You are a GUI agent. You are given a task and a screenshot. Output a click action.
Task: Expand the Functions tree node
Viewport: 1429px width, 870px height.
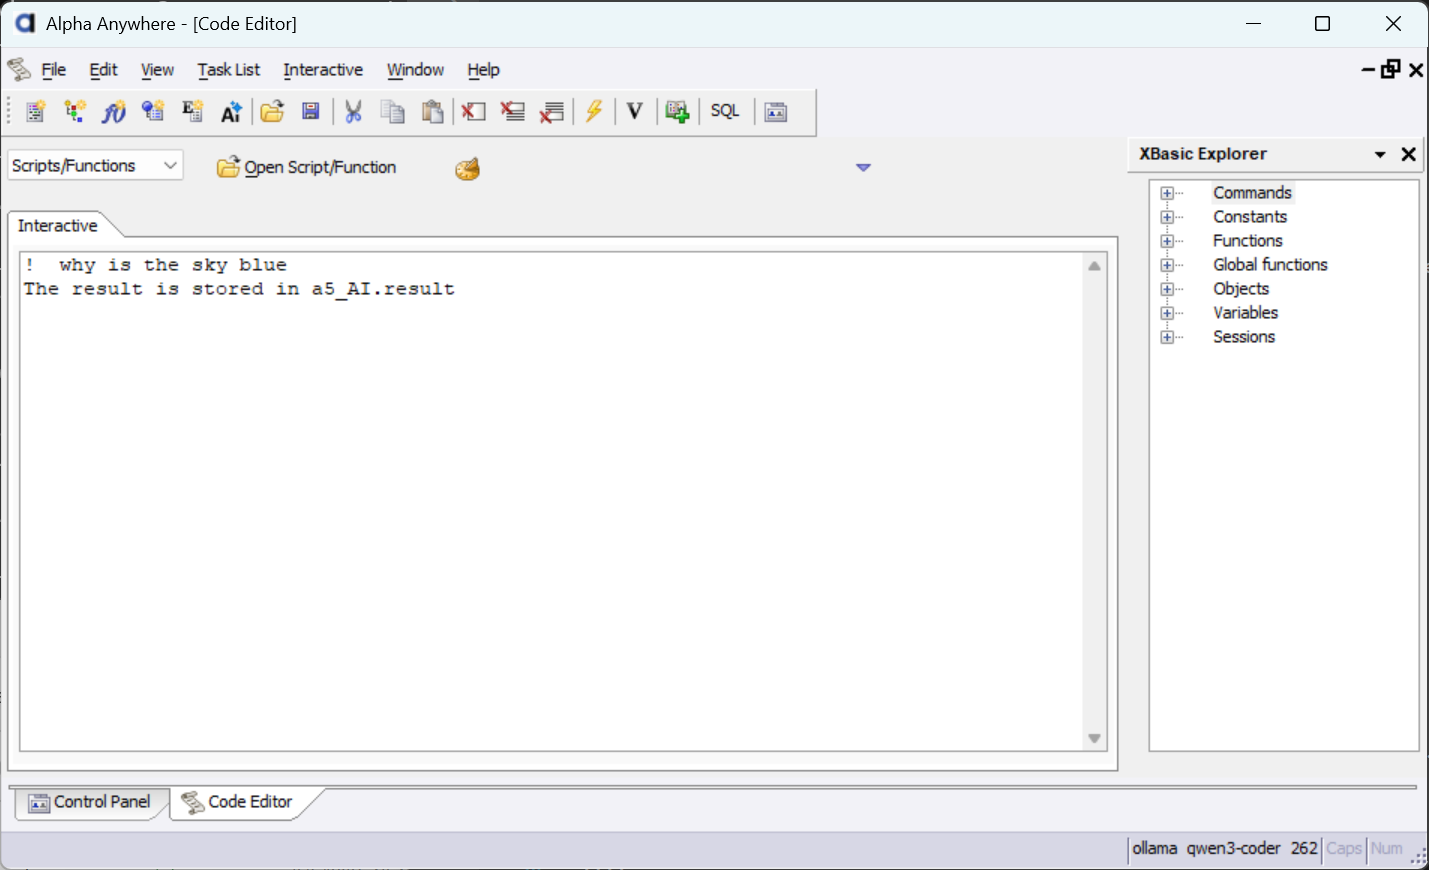1167,241
